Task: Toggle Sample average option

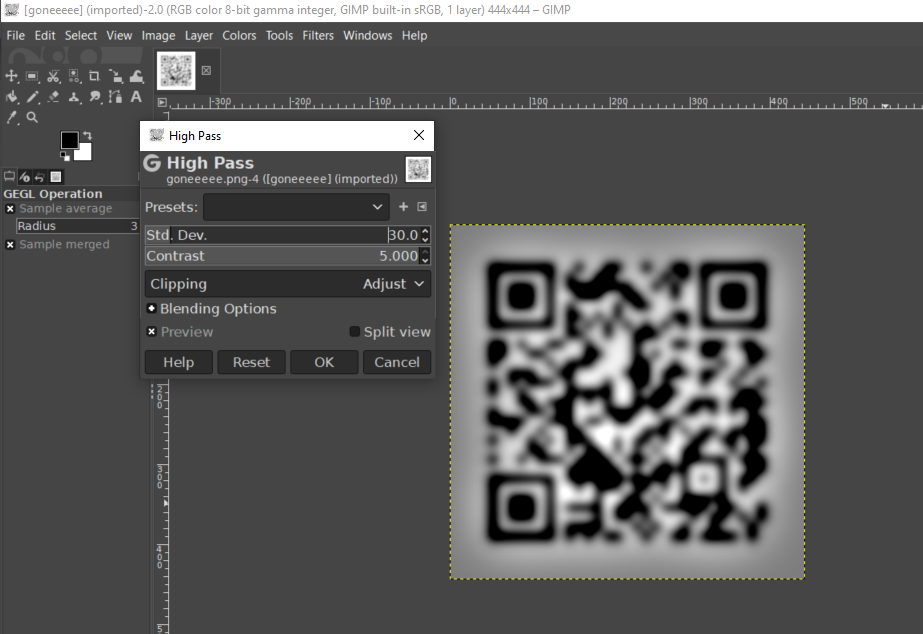Action: pyautogui.click(x=10, y=209)
